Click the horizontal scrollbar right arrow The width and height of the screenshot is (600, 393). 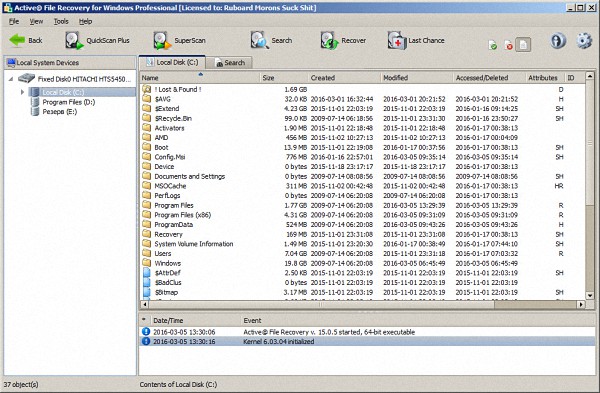pyautogui.click(x=581, y=305)
